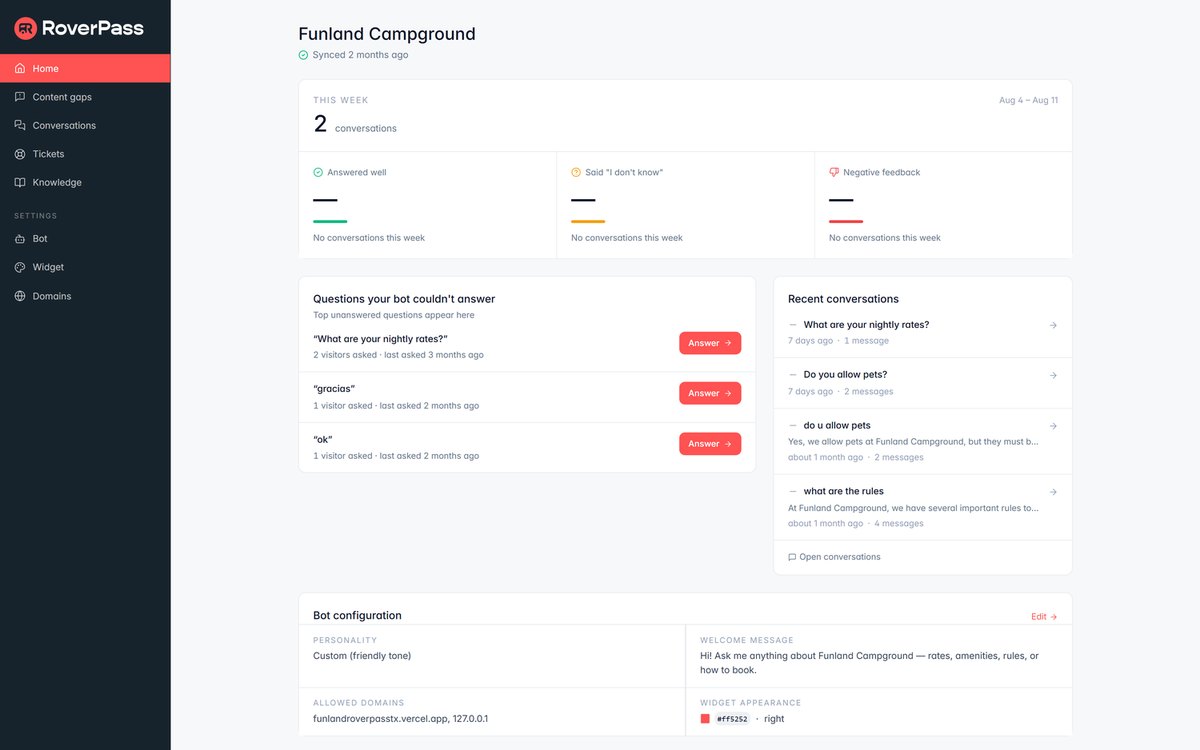Viewport: 1200px width, 750px height.
Task: Open Bot settings
Action: tap(85, 239)
